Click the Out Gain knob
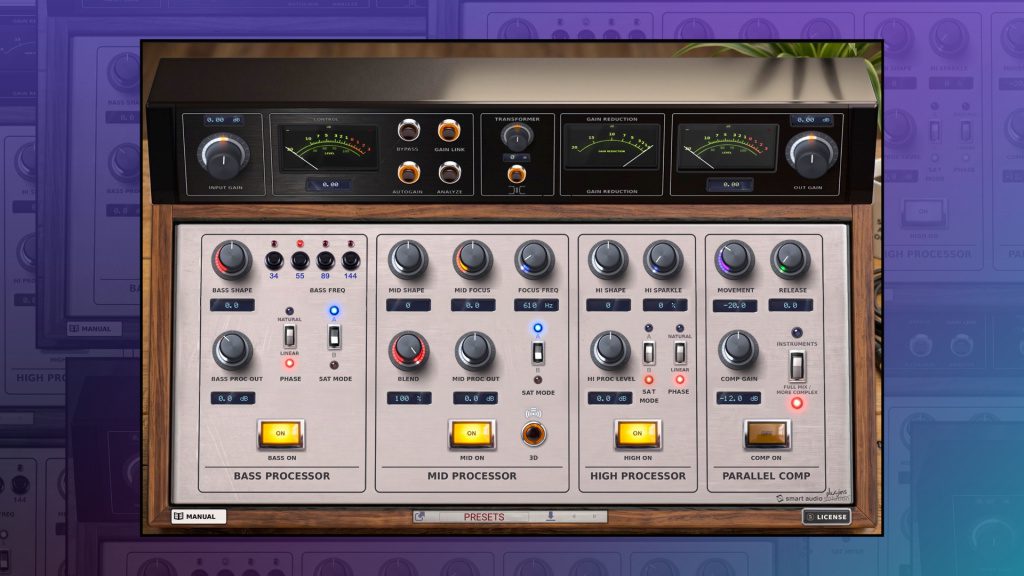This screenshot has width=1024, height=576. click(x=810, y=155)
